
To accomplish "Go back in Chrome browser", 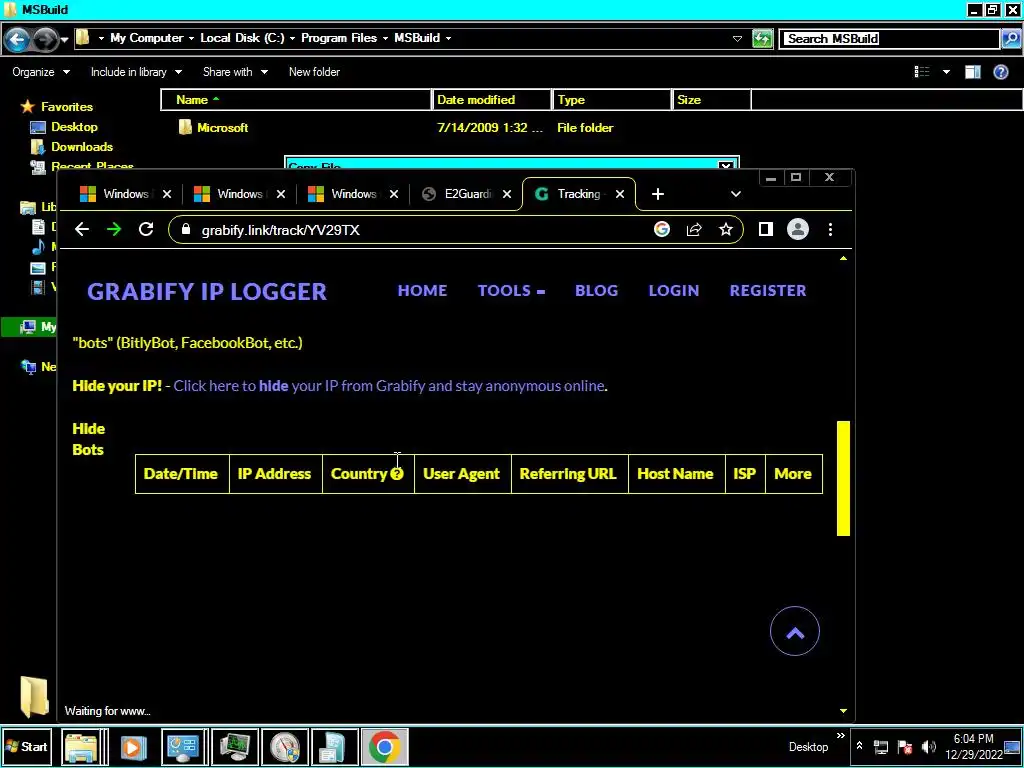I will pyautogui.click(x=82, y=229).
